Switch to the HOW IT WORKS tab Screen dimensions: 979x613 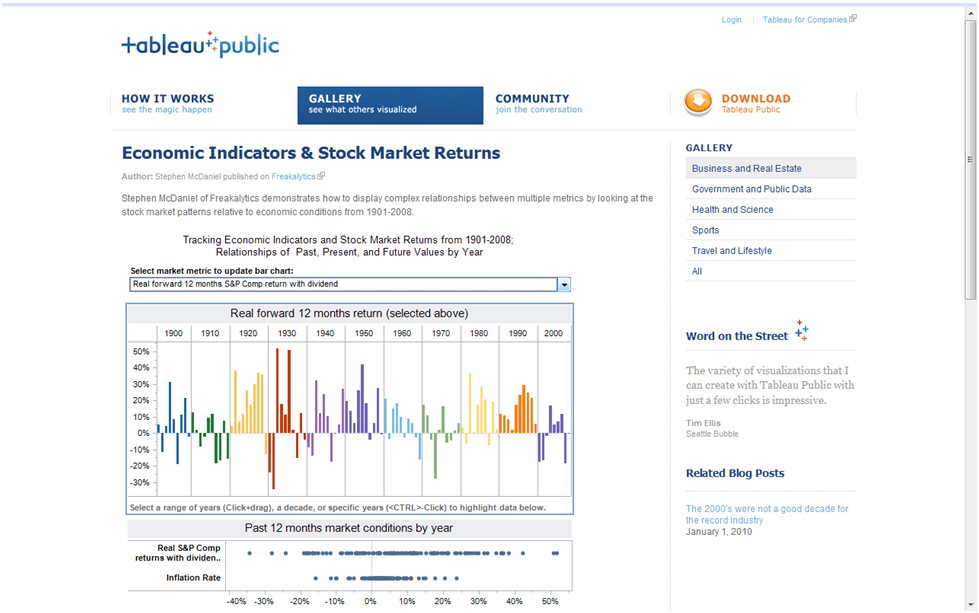point(166,102)
